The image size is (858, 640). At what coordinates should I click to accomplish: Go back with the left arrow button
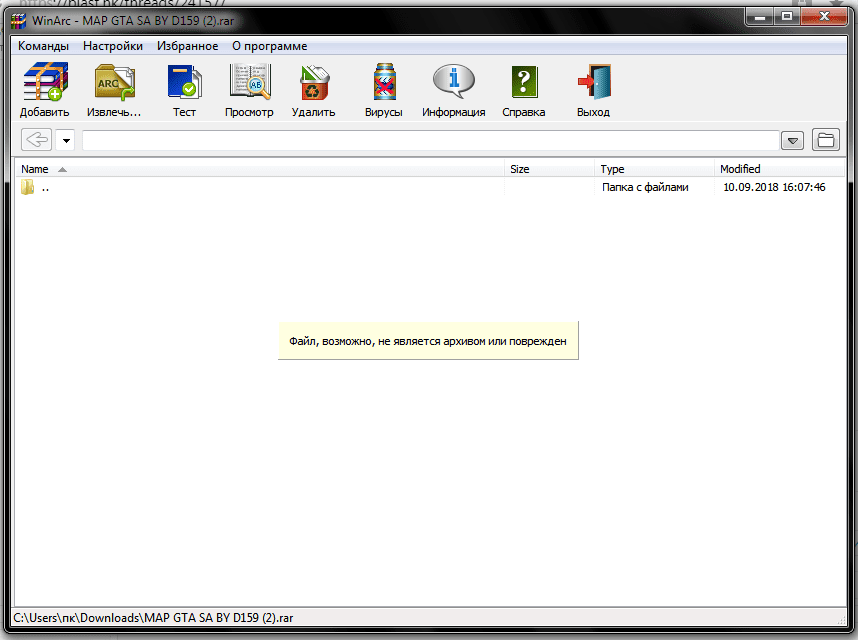coord(37,140)
